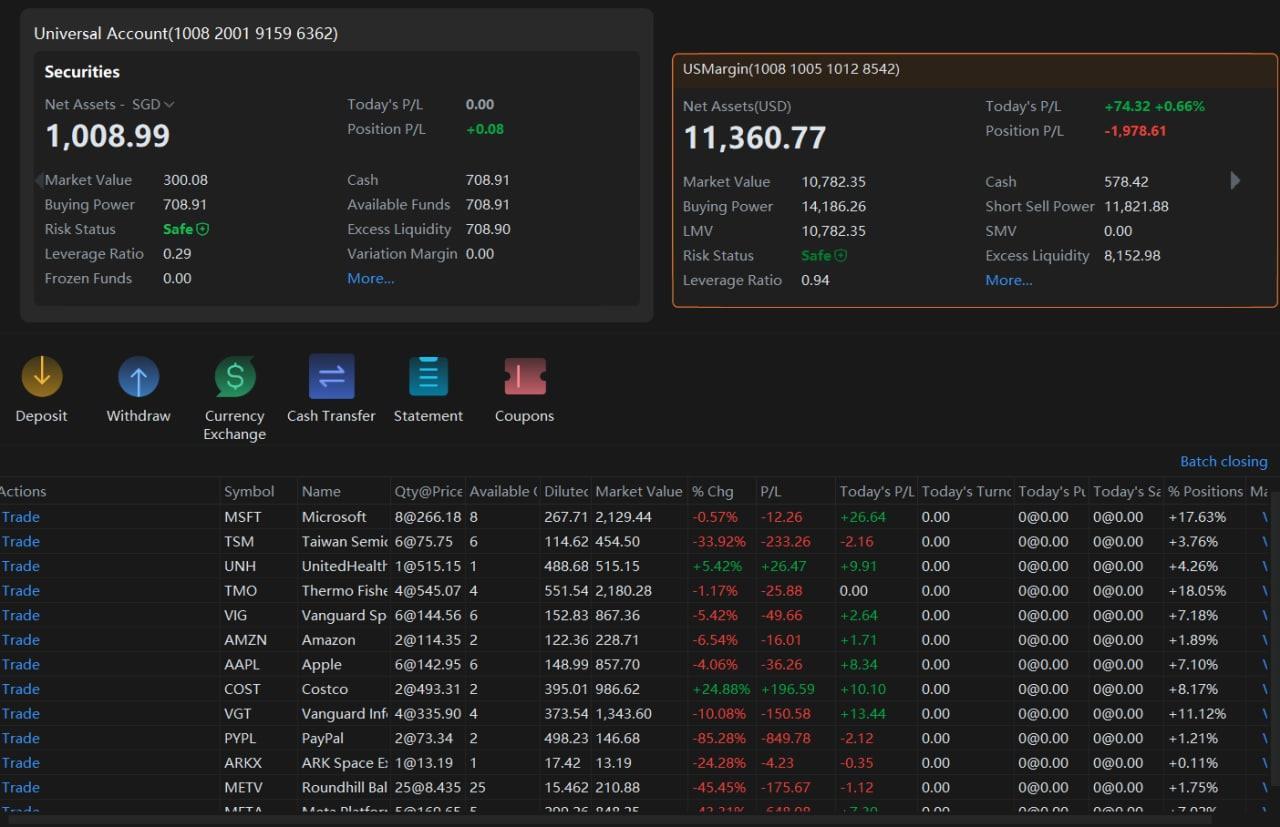Click More... in Securities account
1280x827 pixels.
click(x=371, y=278)
